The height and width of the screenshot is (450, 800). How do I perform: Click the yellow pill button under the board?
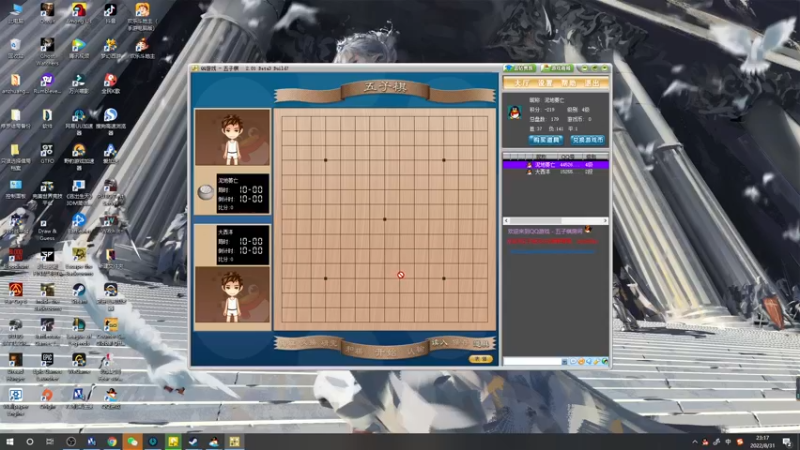[x=481, y=359]
